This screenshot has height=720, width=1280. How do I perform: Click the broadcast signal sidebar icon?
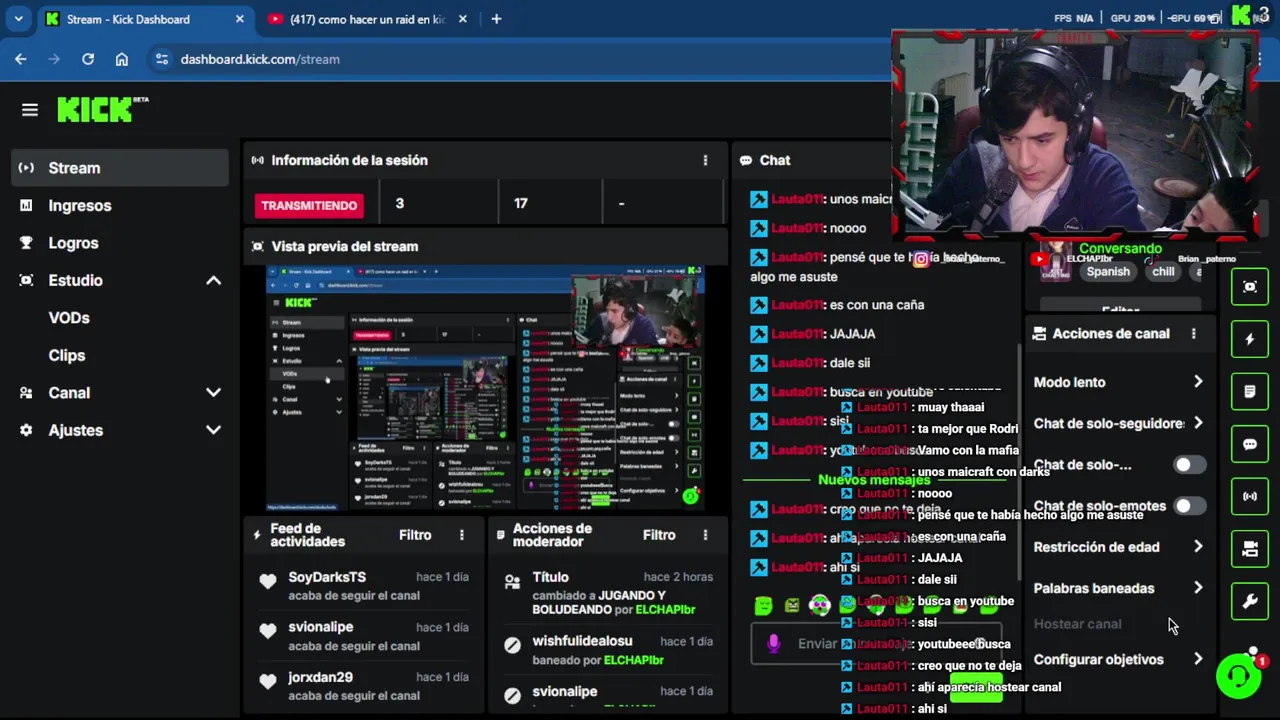(1250, 496)
